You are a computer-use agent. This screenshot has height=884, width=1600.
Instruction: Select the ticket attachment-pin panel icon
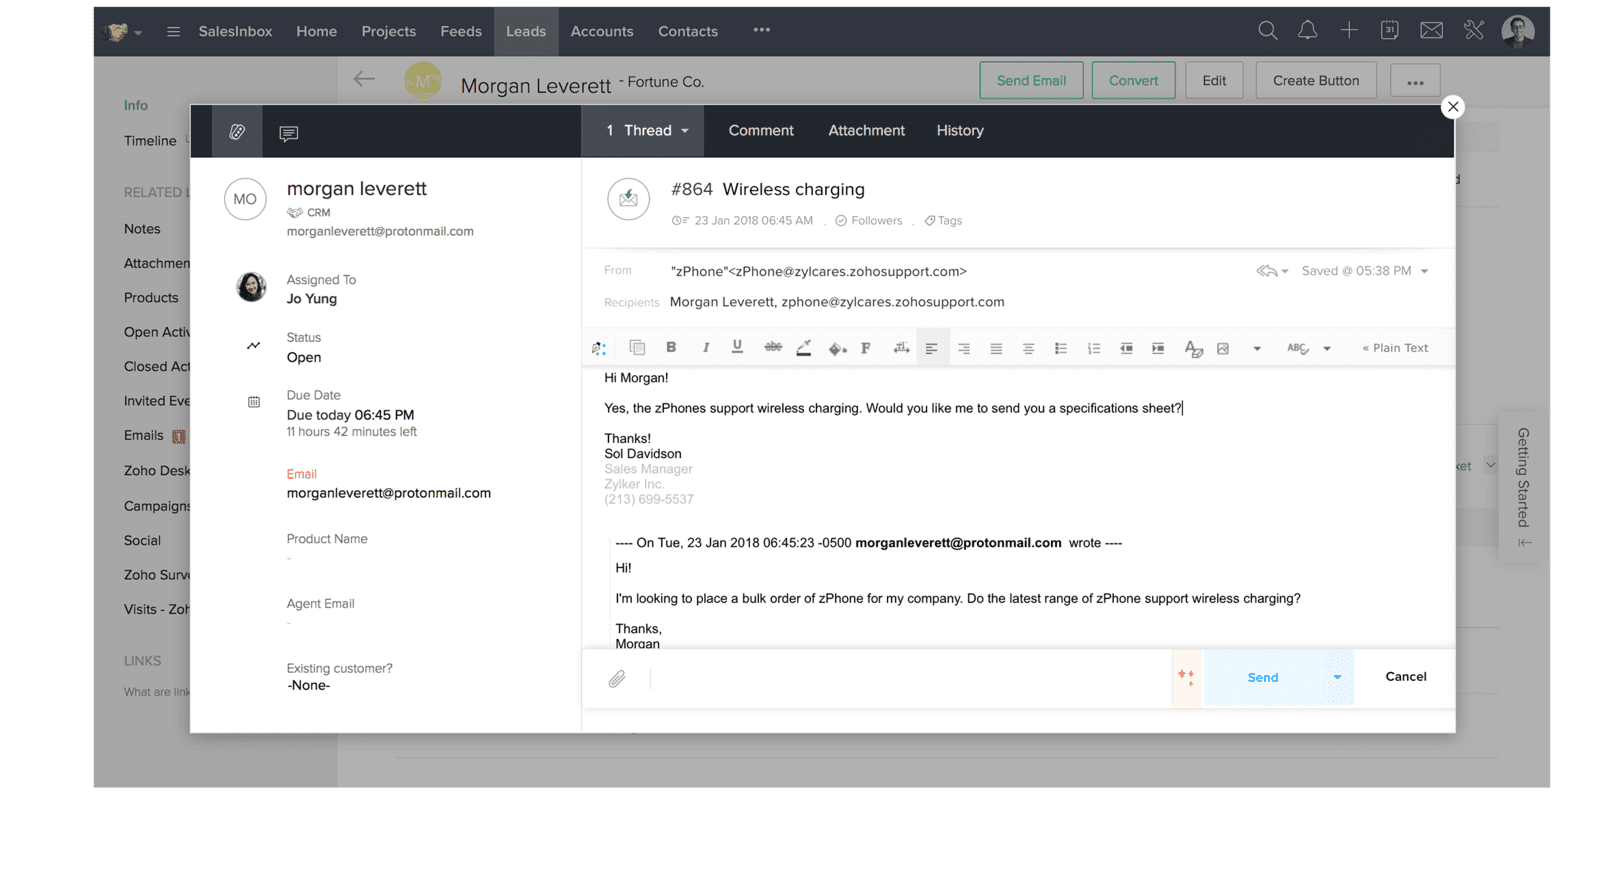[237, 131]
